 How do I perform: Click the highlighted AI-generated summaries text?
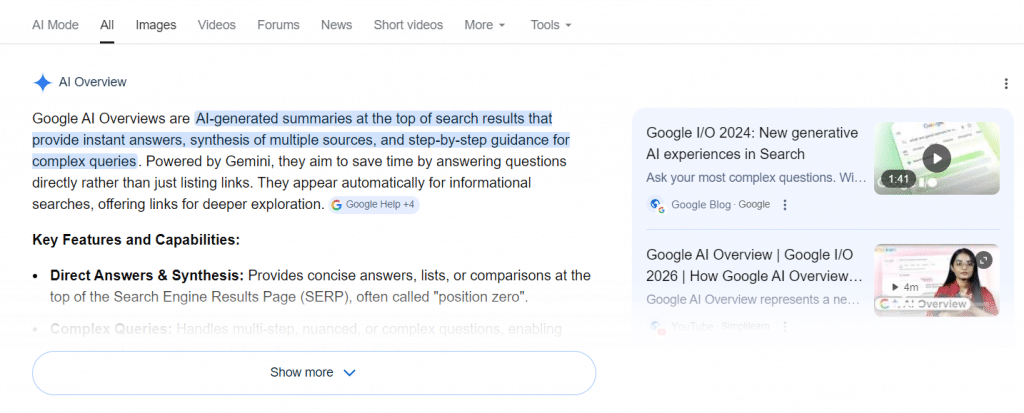click(301, 139)
